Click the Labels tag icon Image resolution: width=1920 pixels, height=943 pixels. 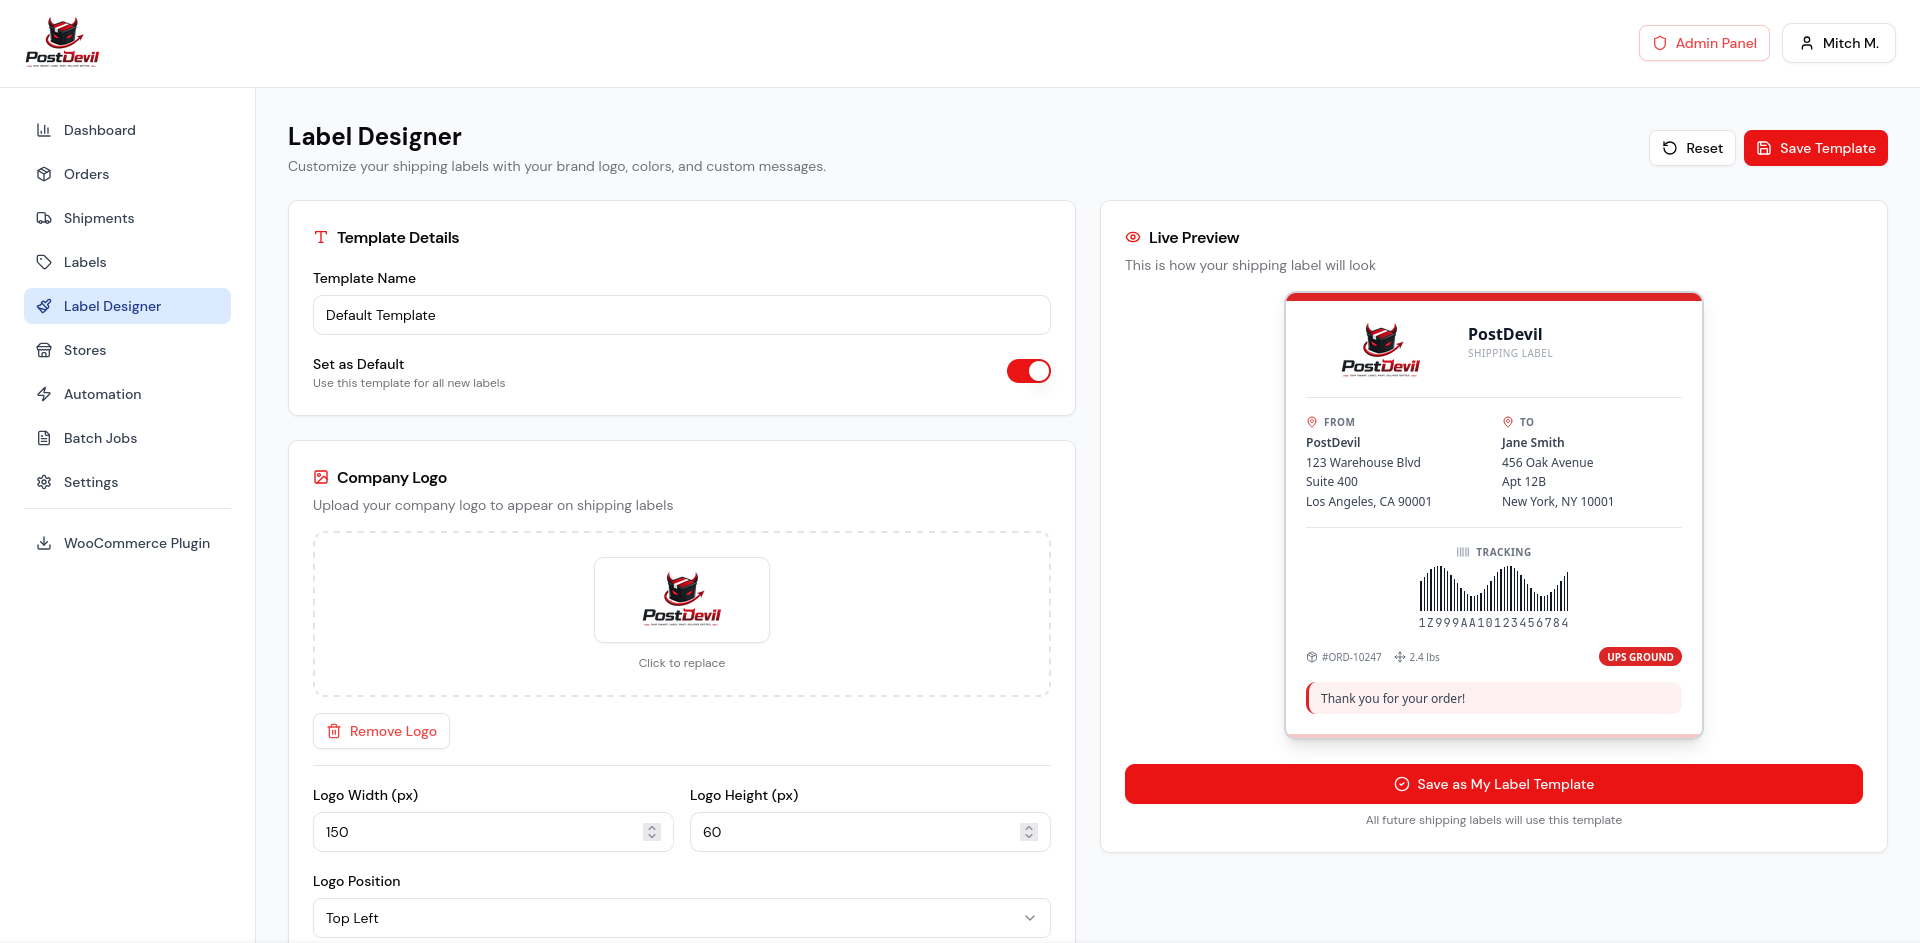point(44,262)
